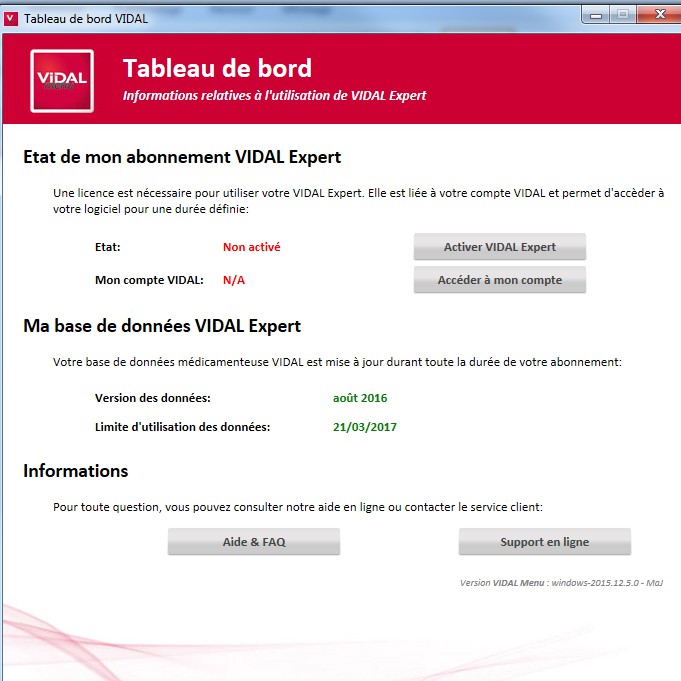Click the 'N/A' account value
The image size is (681, 681).
234,280
